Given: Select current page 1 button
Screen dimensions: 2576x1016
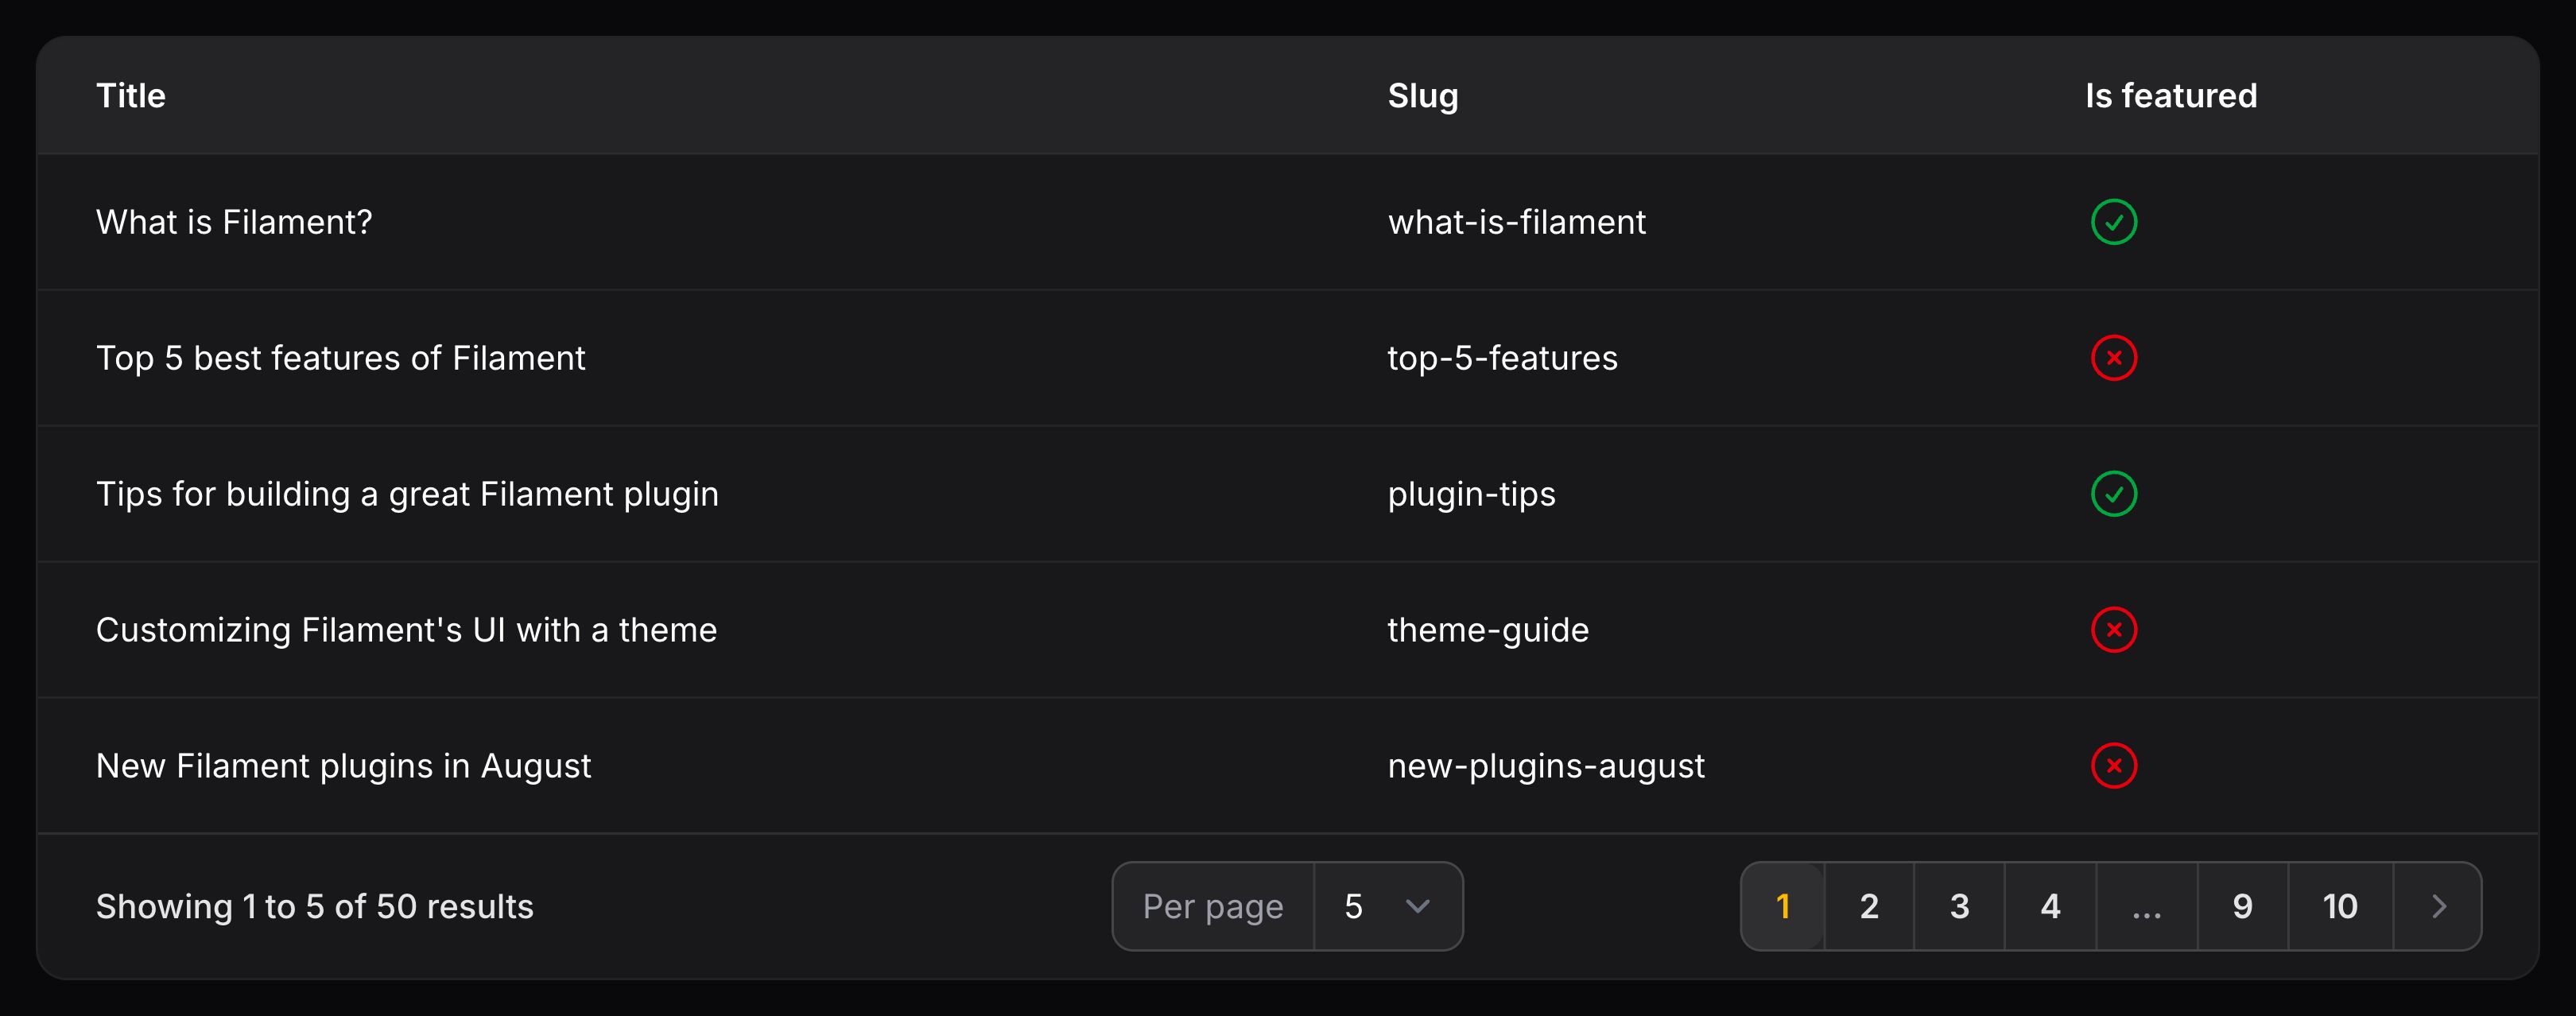Looking at the screenshot, I should click(x=1782, y=906).
